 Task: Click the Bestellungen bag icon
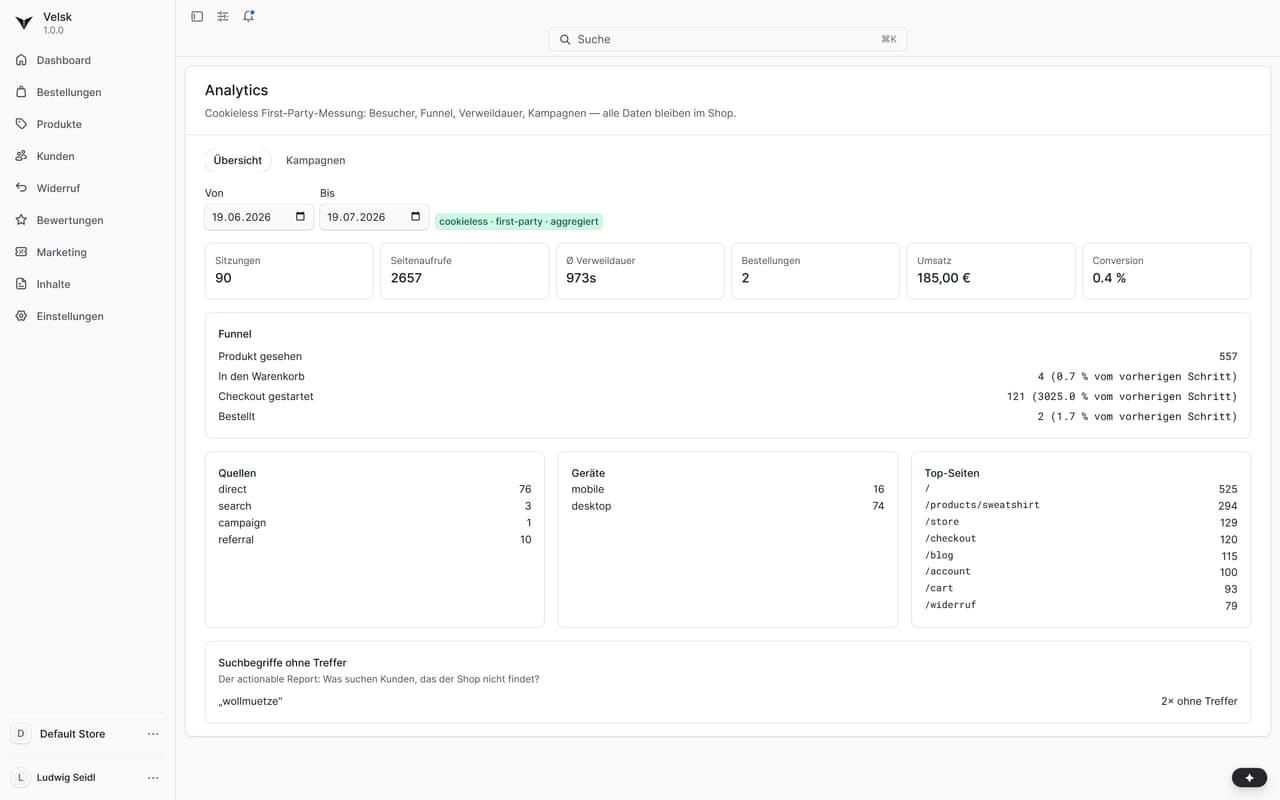click(x=21, y=92)
